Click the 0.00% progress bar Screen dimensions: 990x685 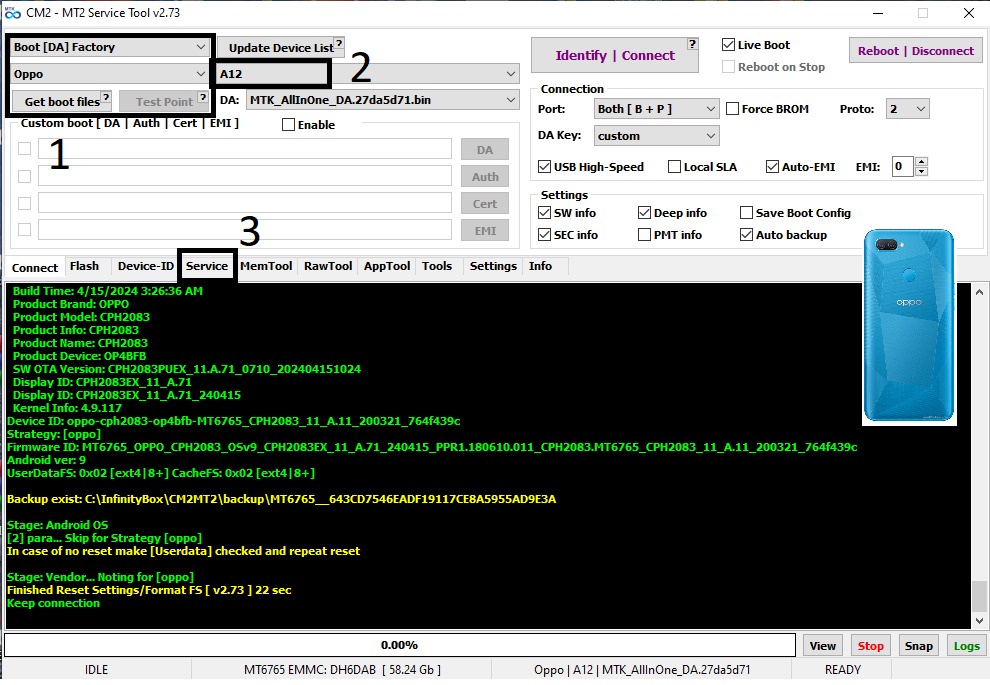coord(400,645)
